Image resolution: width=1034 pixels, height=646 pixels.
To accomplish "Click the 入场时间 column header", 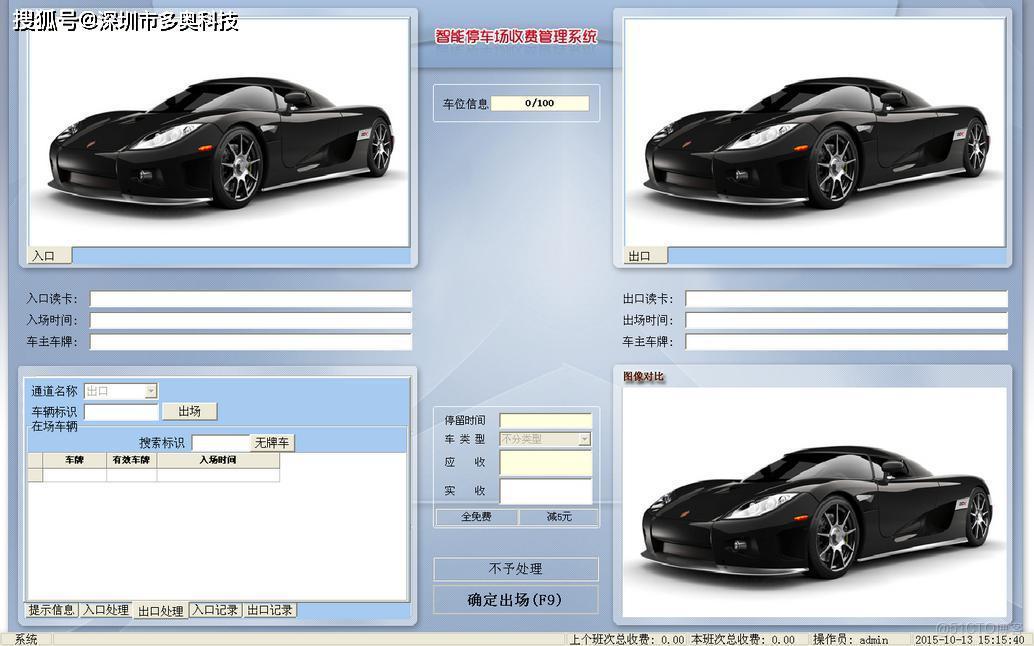I will tap(217, 460).
